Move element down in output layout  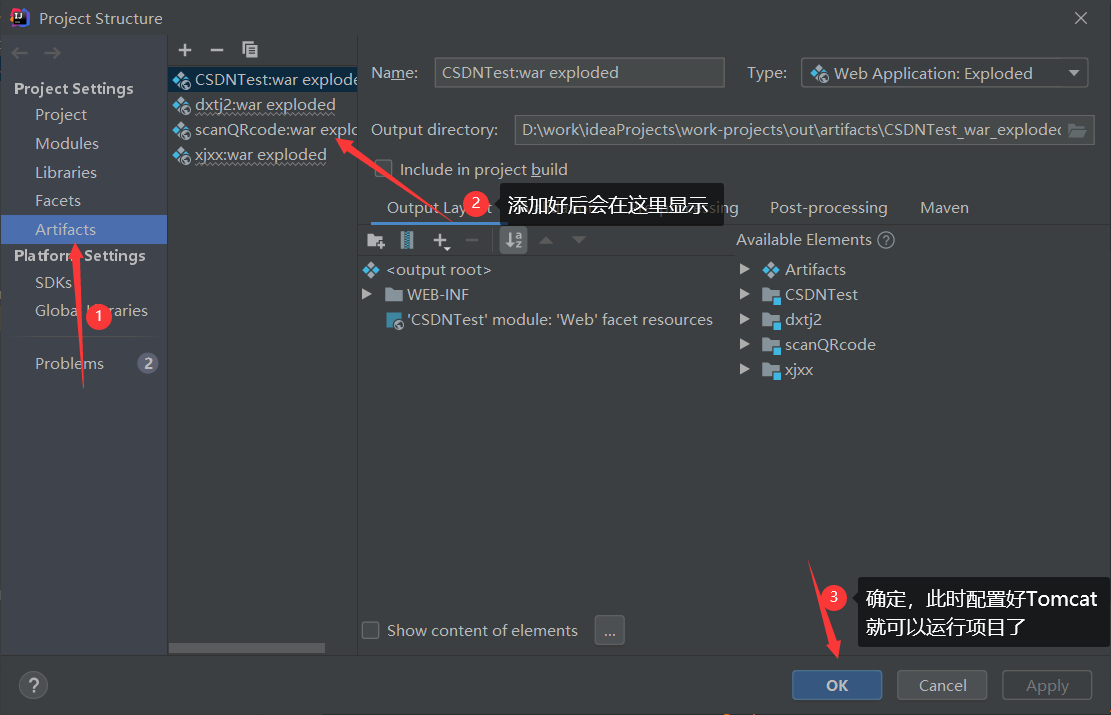tap(579, 240)
